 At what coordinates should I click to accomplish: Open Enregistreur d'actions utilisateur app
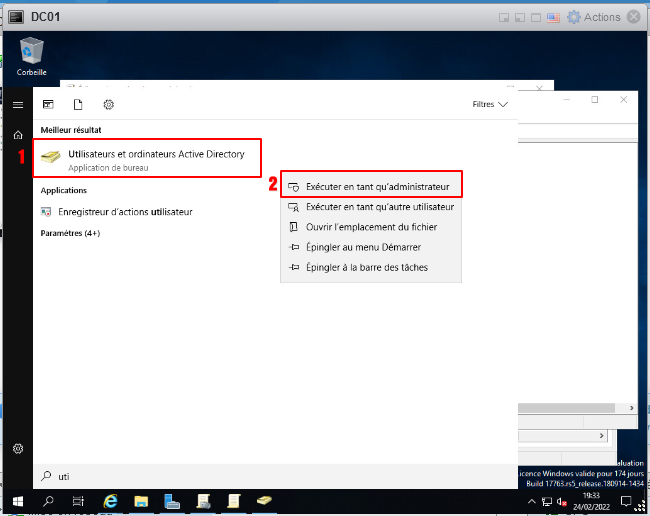[125, 212]
